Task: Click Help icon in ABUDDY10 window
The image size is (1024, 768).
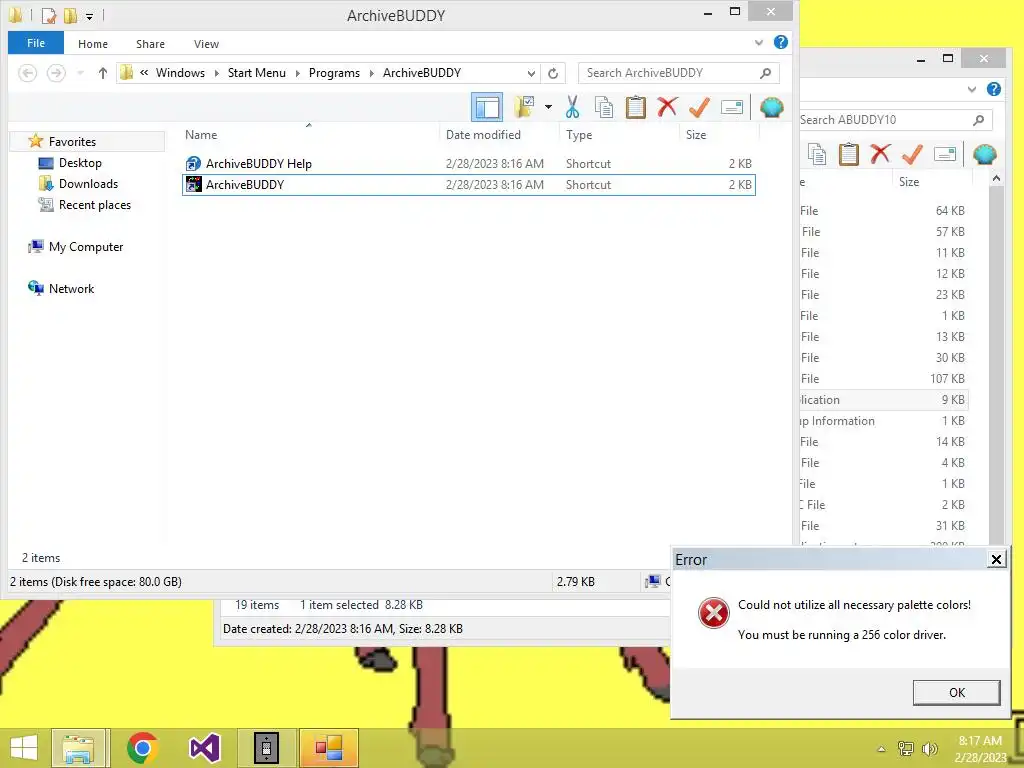Action: tap(994, 89)
